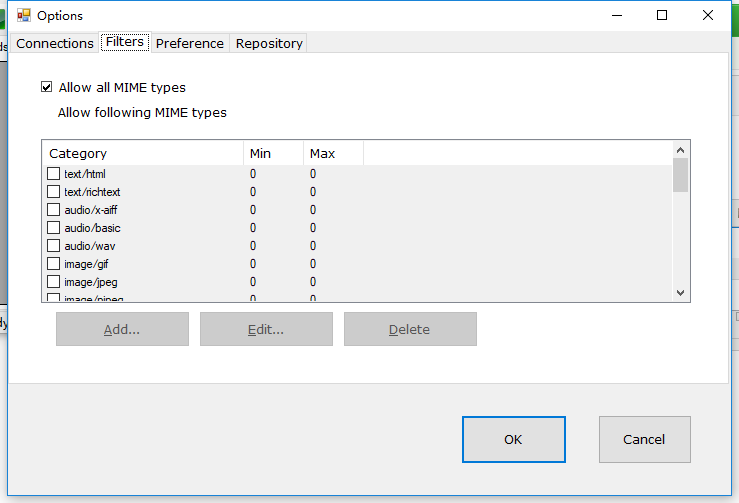The height and width of the screenshot is (503, 739).
Task: Sort by the Category column header
Action: (x=143, y=154)
